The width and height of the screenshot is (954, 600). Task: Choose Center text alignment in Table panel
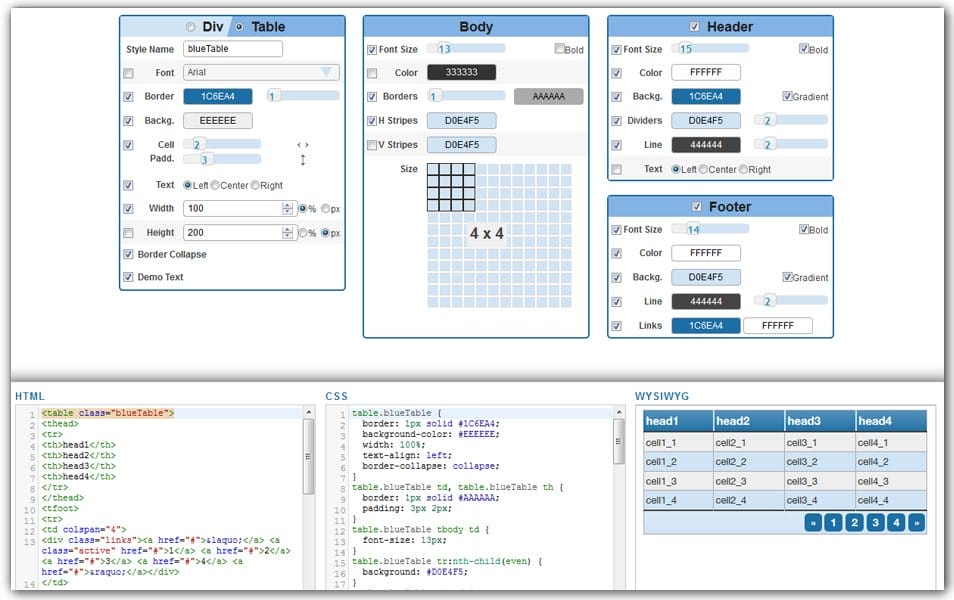click(213, 185)
